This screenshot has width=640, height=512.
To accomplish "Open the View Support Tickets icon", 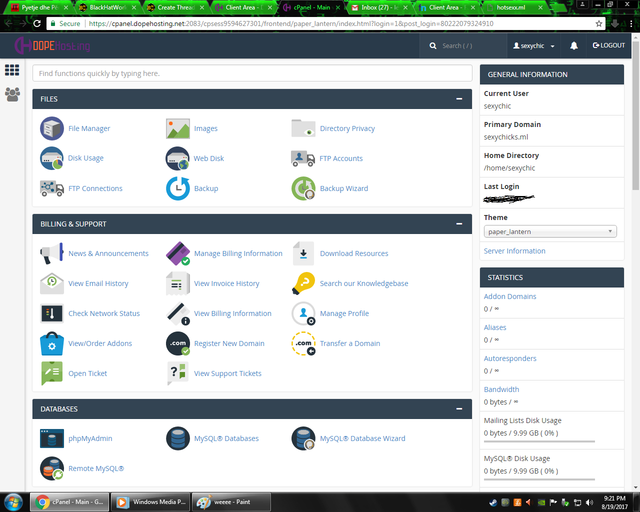I will point(178,373).
